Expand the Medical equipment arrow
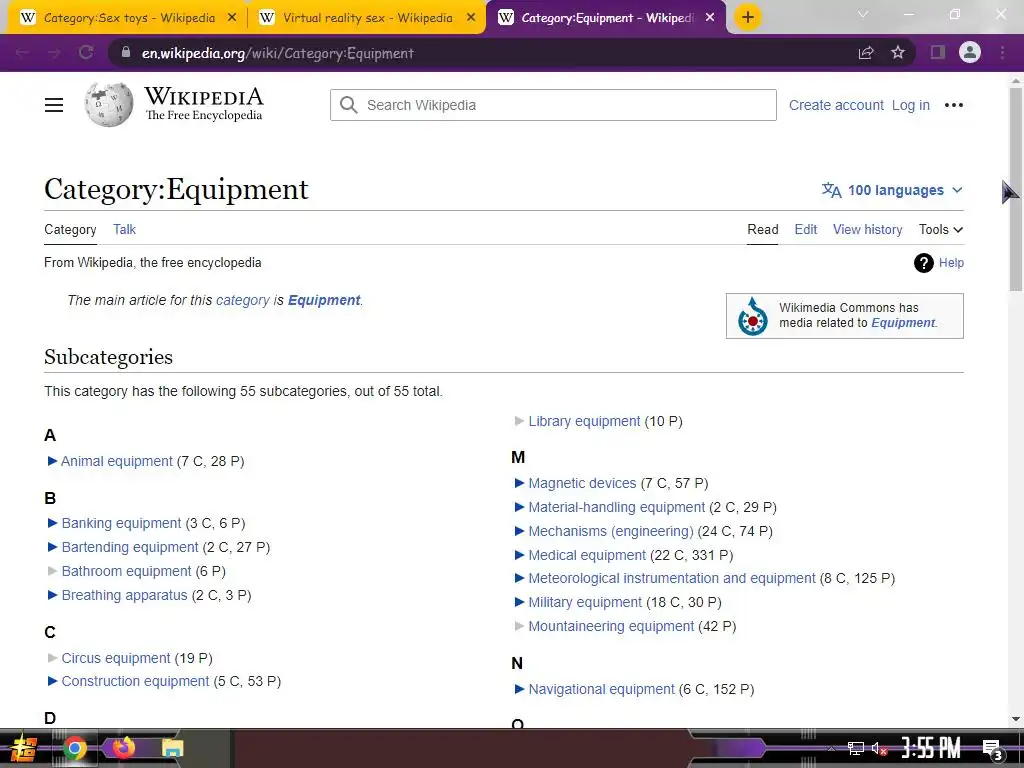 pyautogui.click(x=519, y=555)
